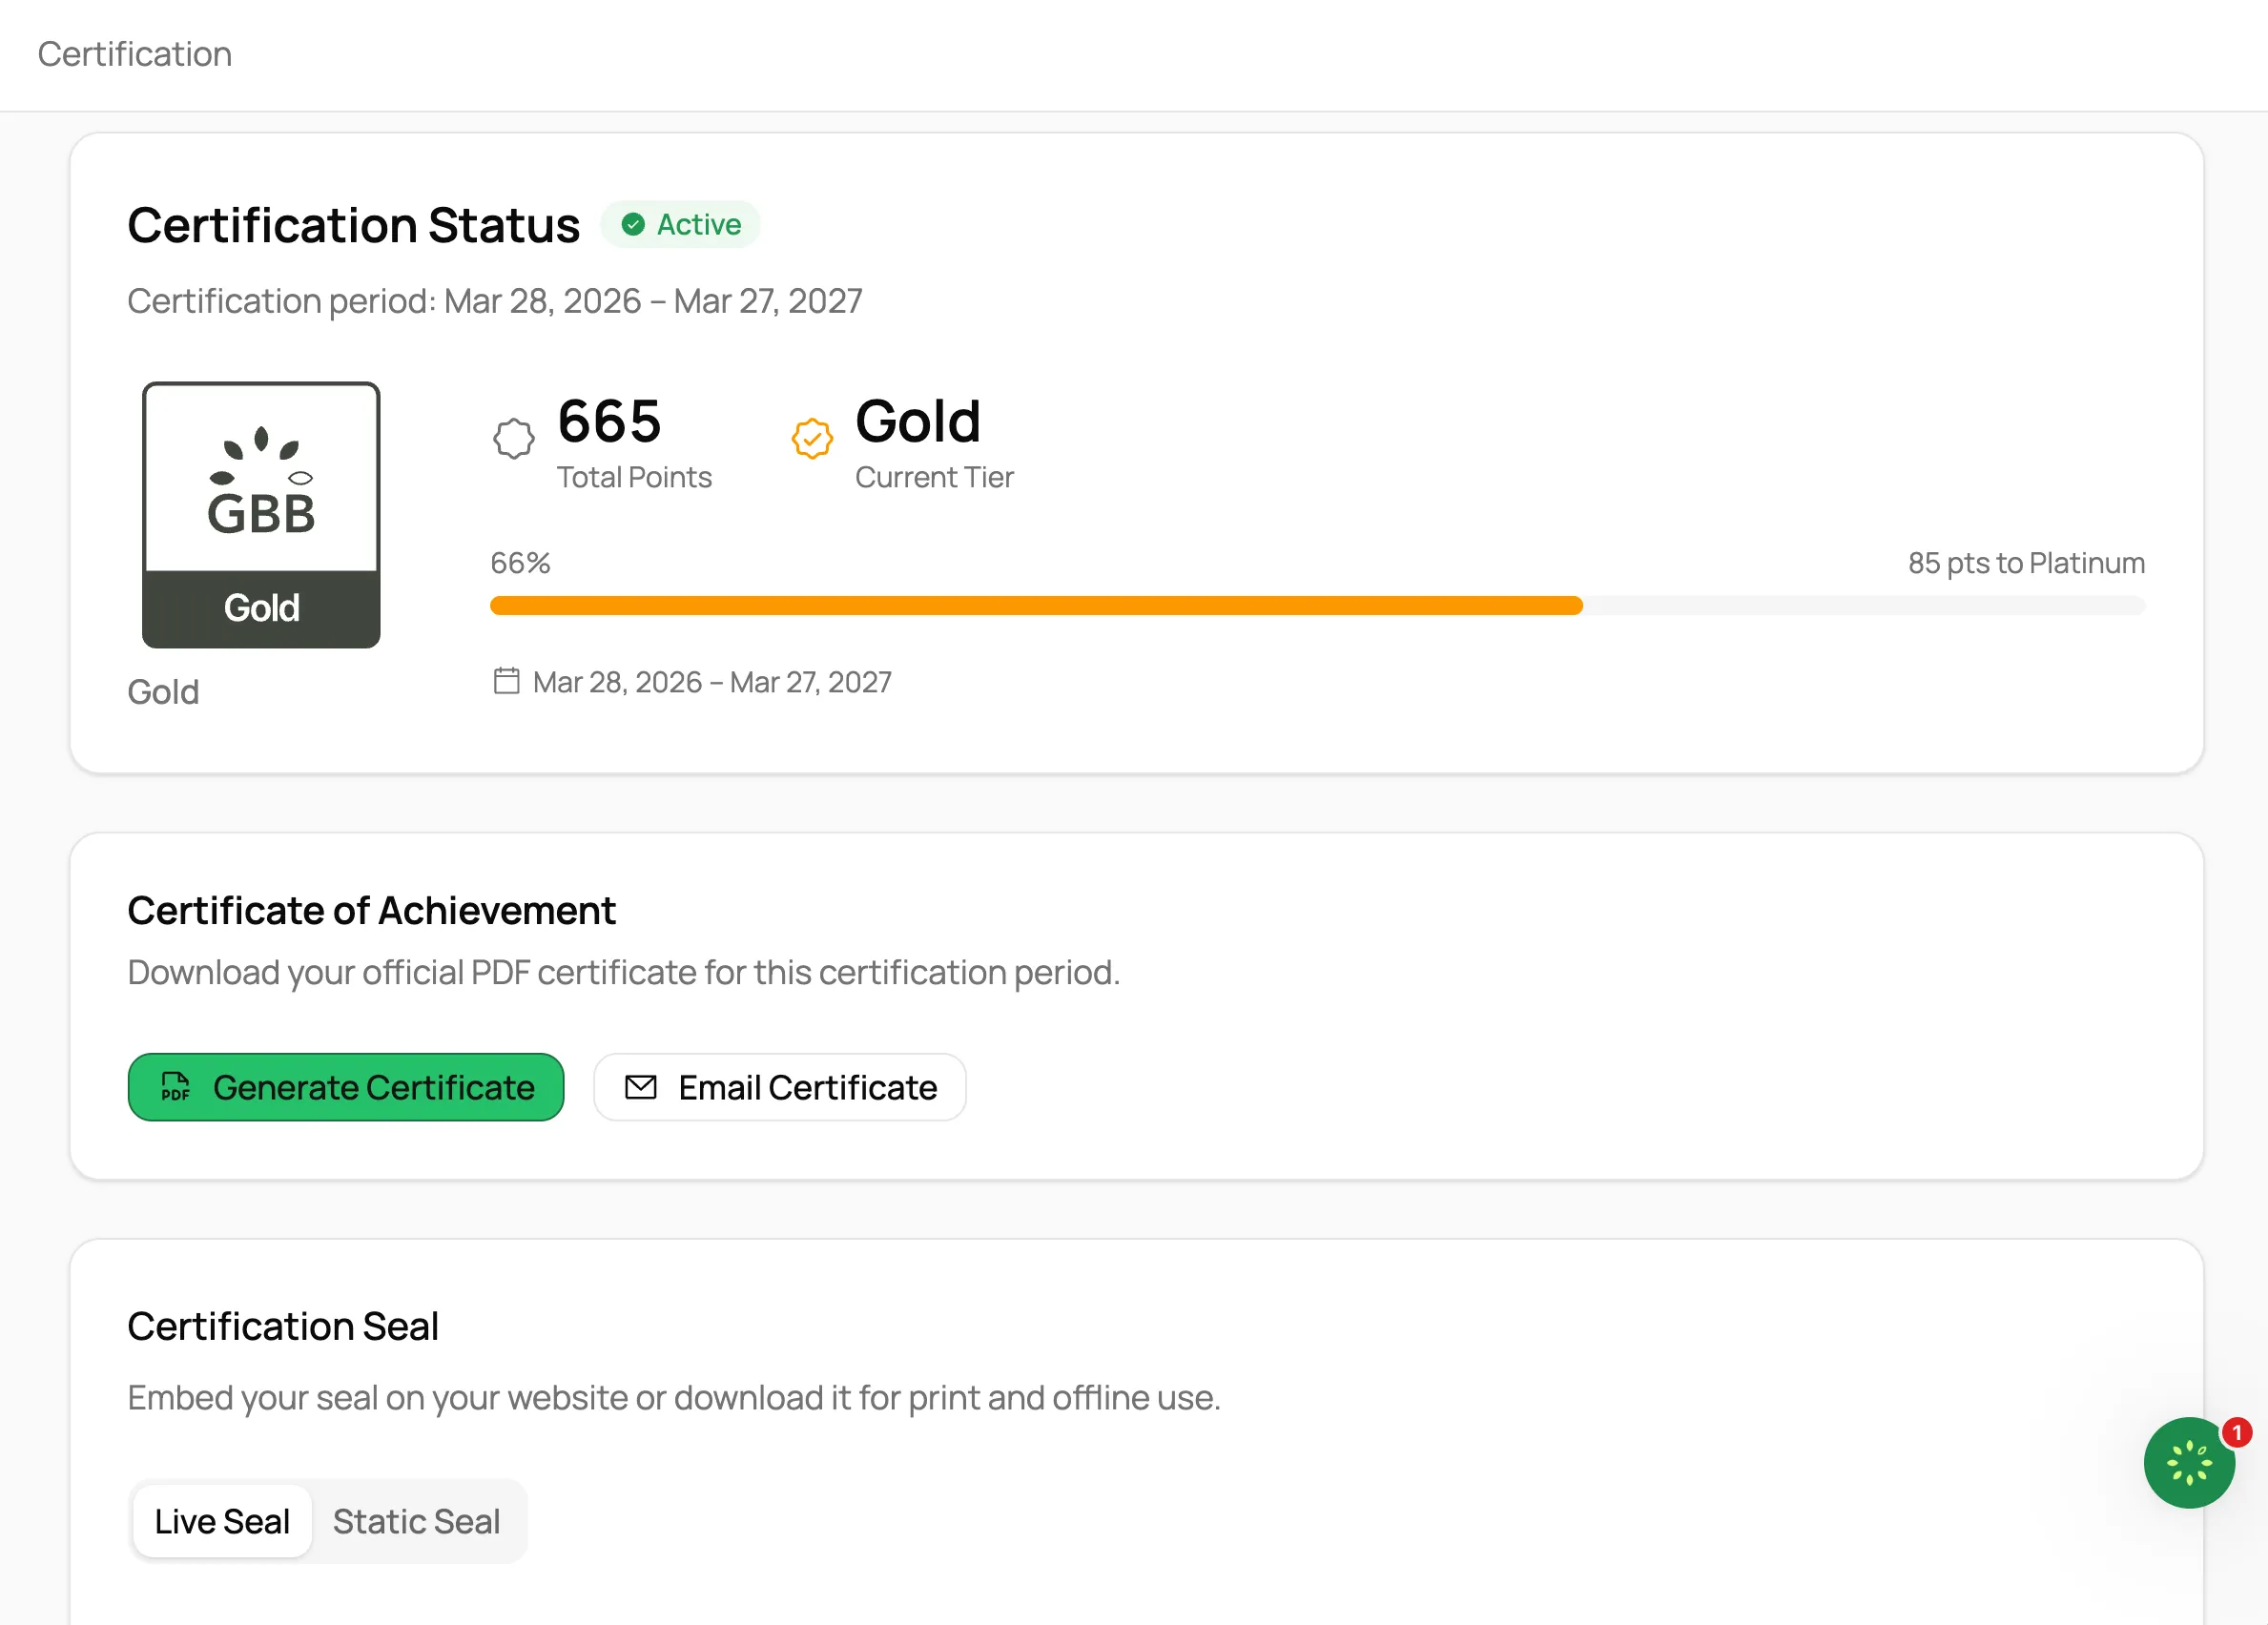
Task: Switch to the Static Seal tab
Action: pyautogui.click(x=417, y=1521)
